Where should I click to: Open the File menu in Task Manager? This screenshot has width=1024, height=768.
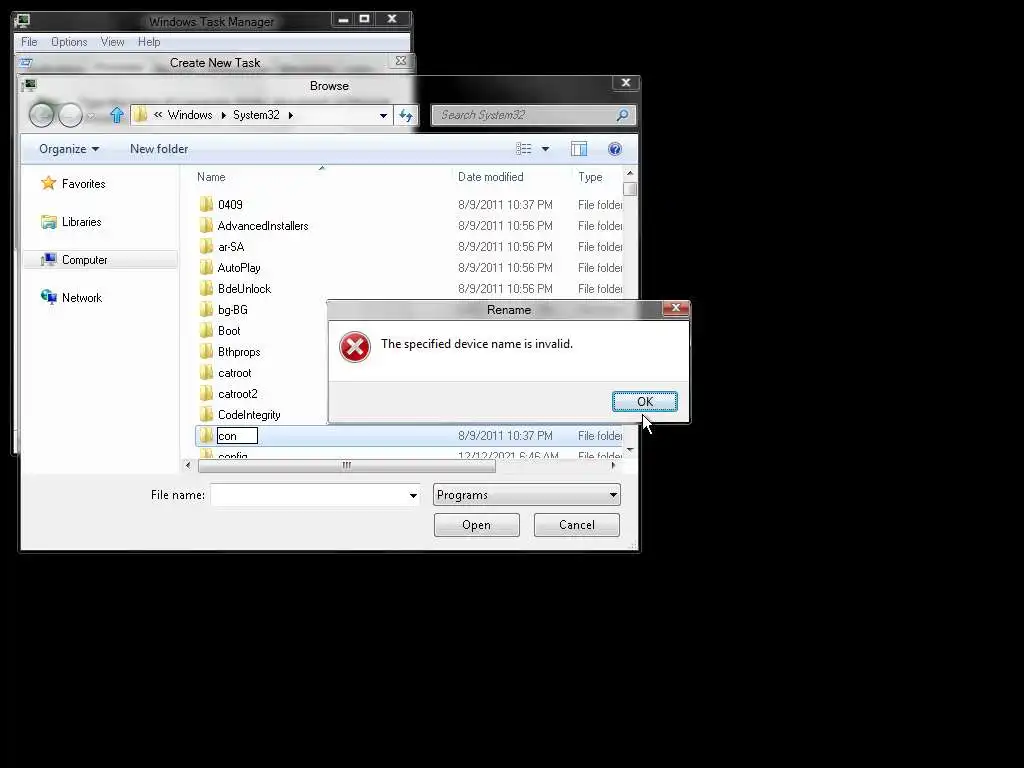click(29, 42)
